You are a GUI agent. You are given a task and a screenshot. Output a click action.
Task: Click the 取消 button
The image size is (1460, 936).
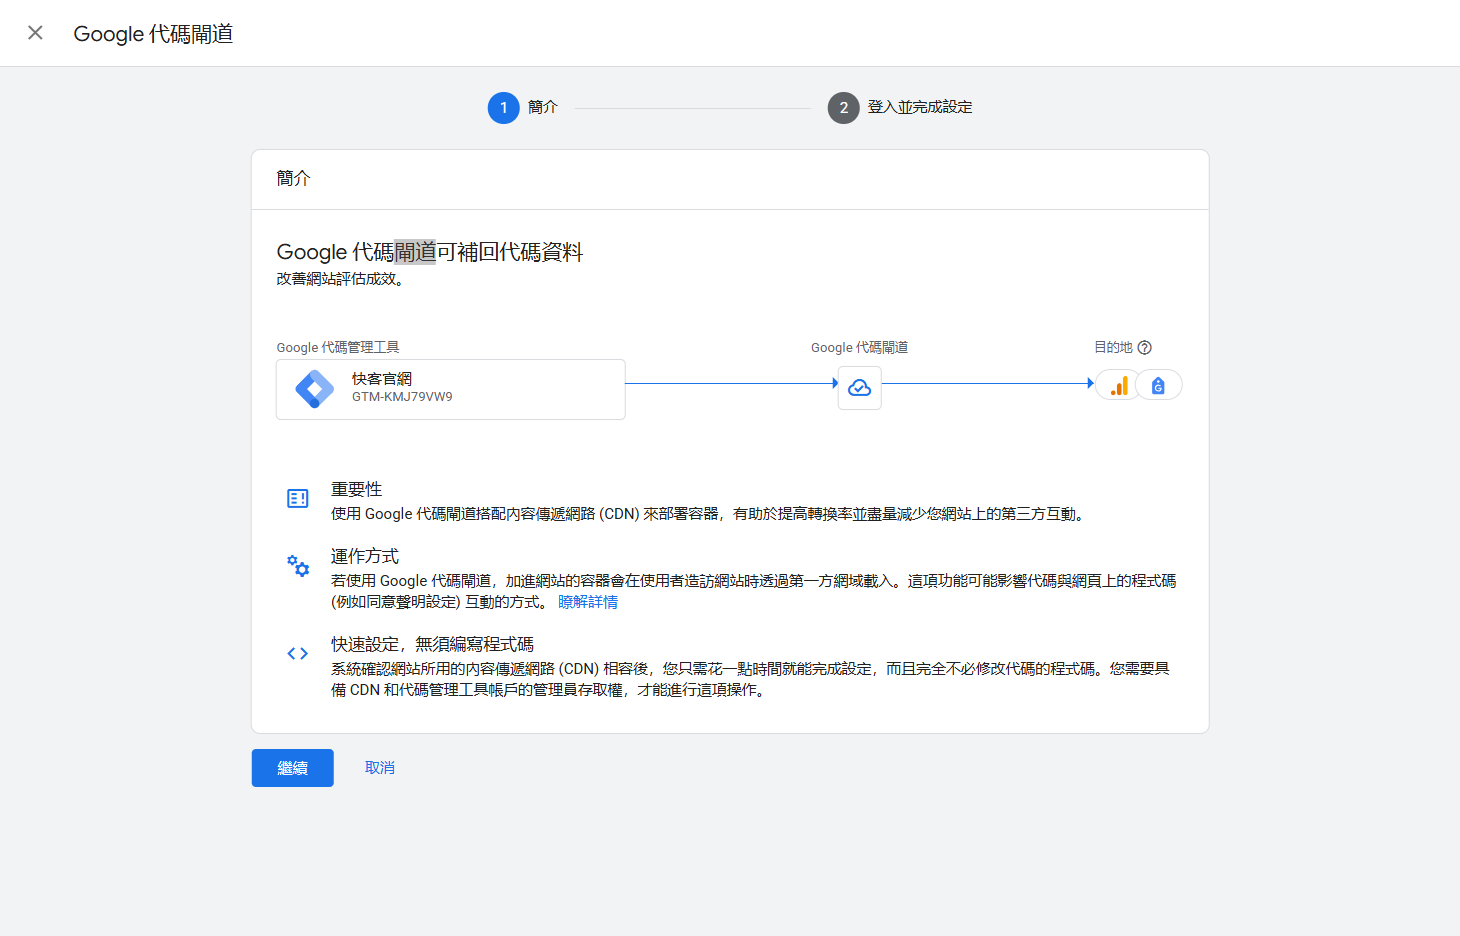380,768
